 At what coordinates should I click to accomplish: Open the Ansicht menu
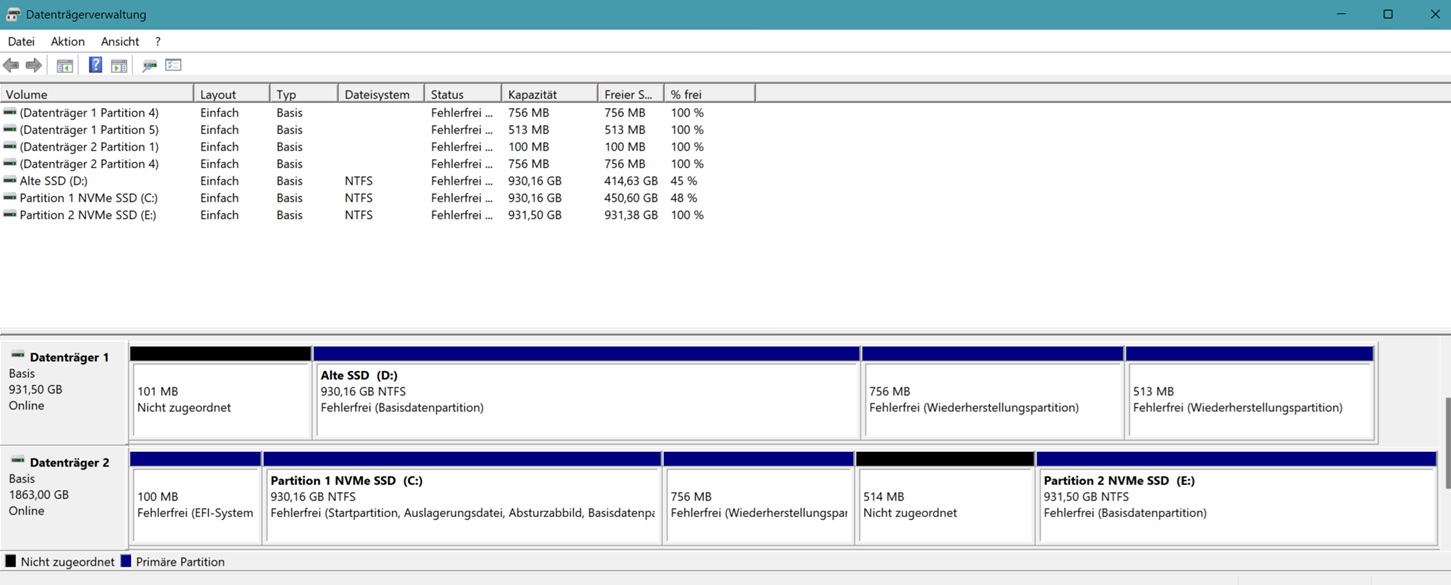point(120,41)
